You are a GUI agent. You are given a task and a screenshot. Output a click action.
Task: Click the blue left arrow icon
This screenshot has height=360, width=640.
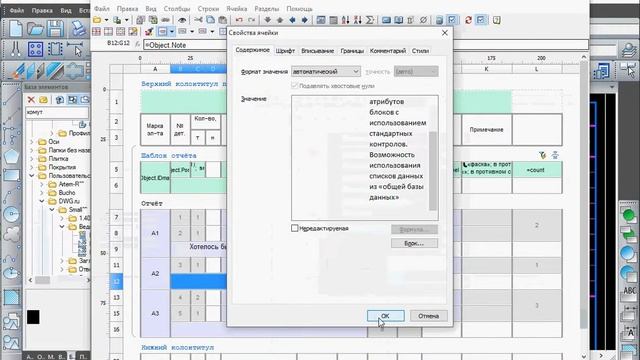[x=292, y=20]
